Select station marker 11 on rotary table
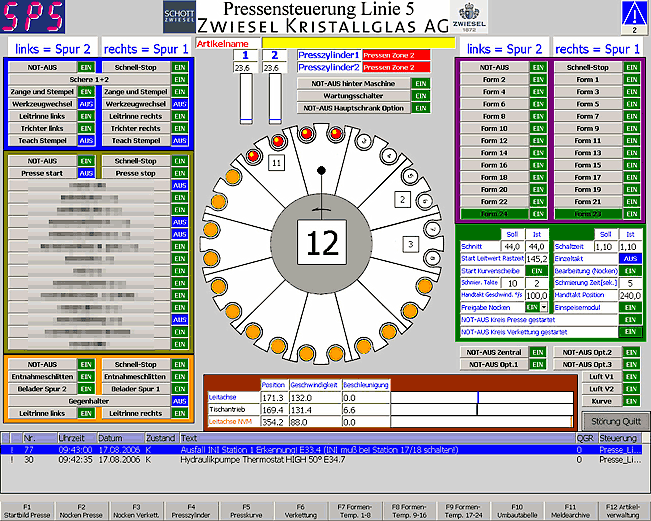This screenshot has height=521, width=651. click(277, 163)
